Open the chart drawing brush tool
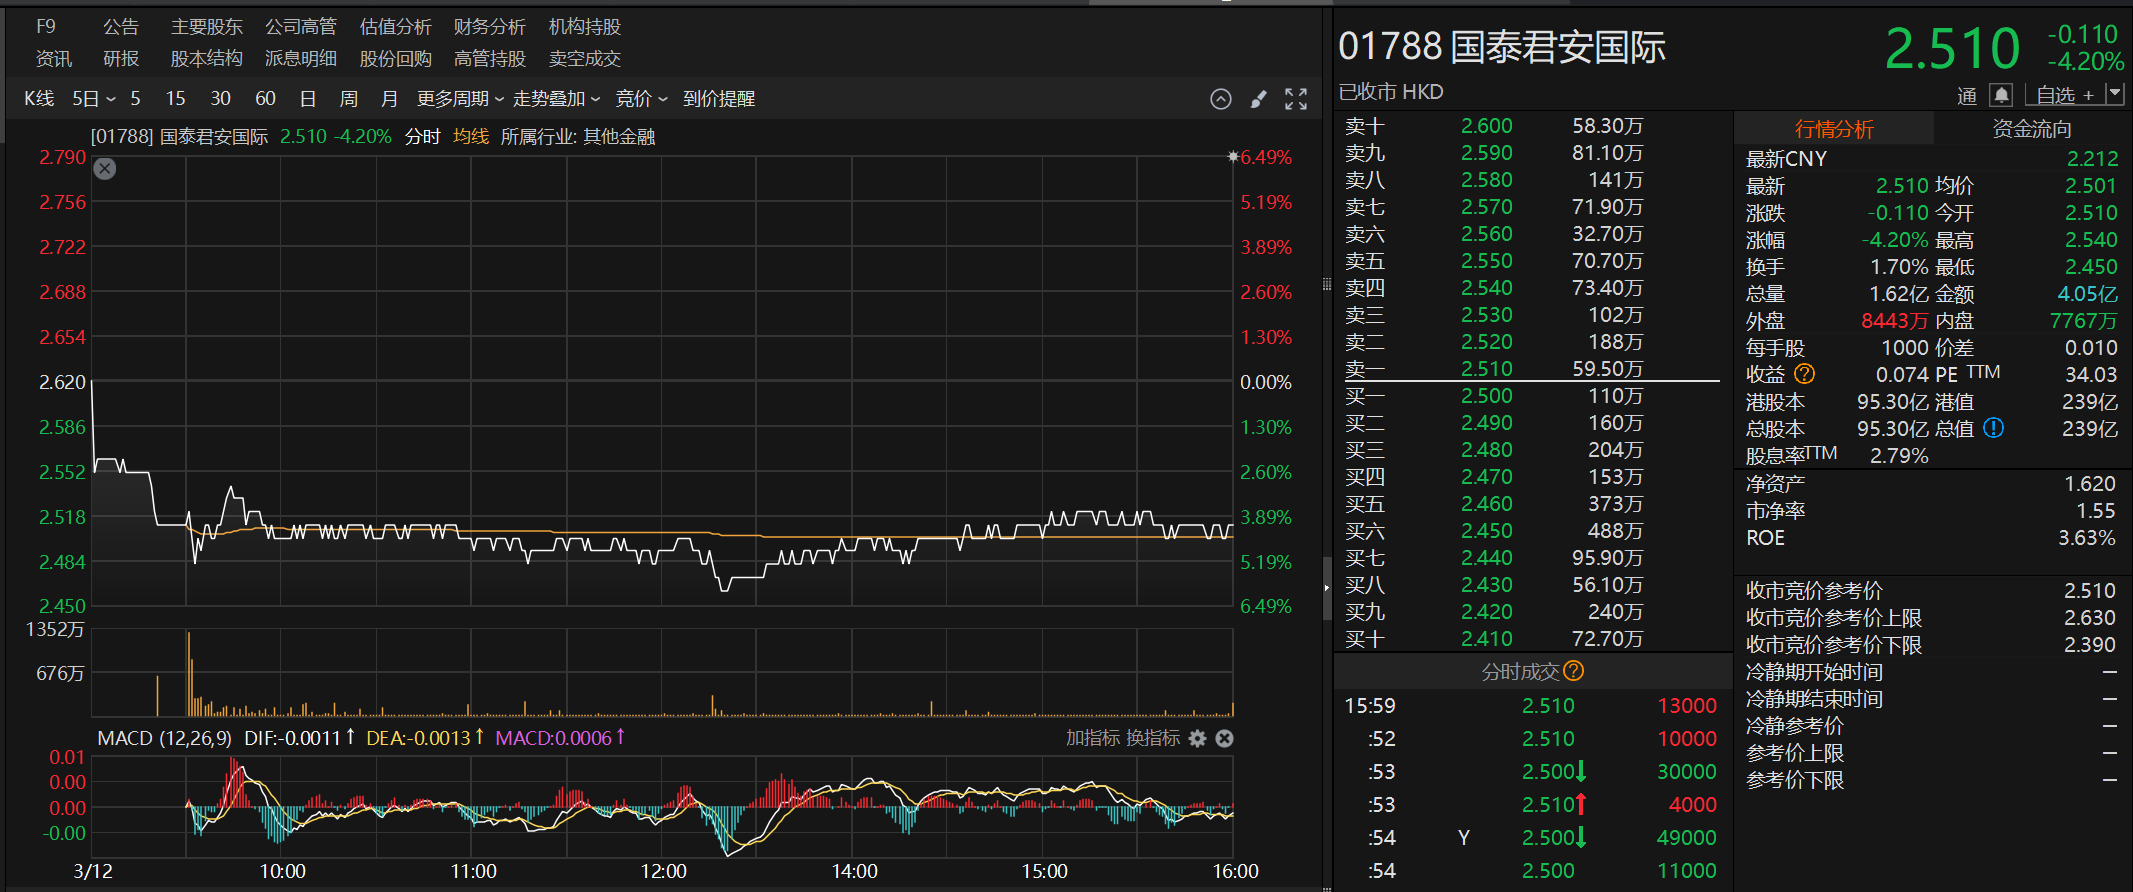This screenshot has height=892, width=2133. (1259, 99)
